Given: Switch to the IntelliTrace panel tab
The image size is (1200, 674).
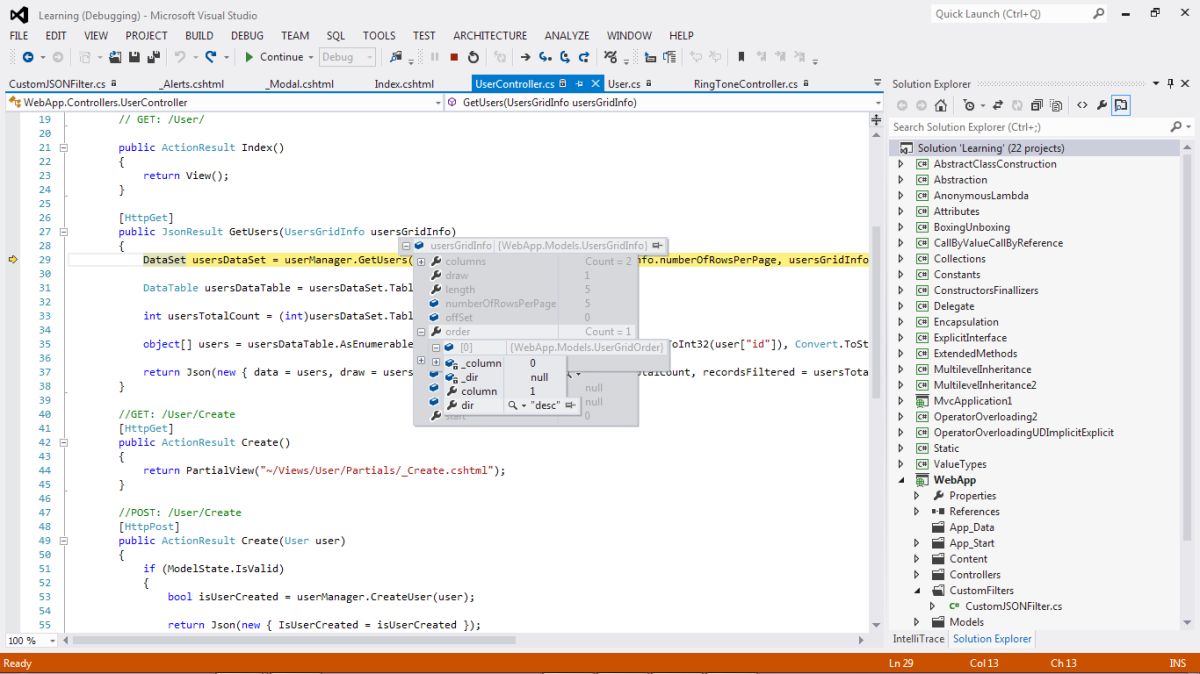Looking at the screenshot, I should (x=918, y=638).
